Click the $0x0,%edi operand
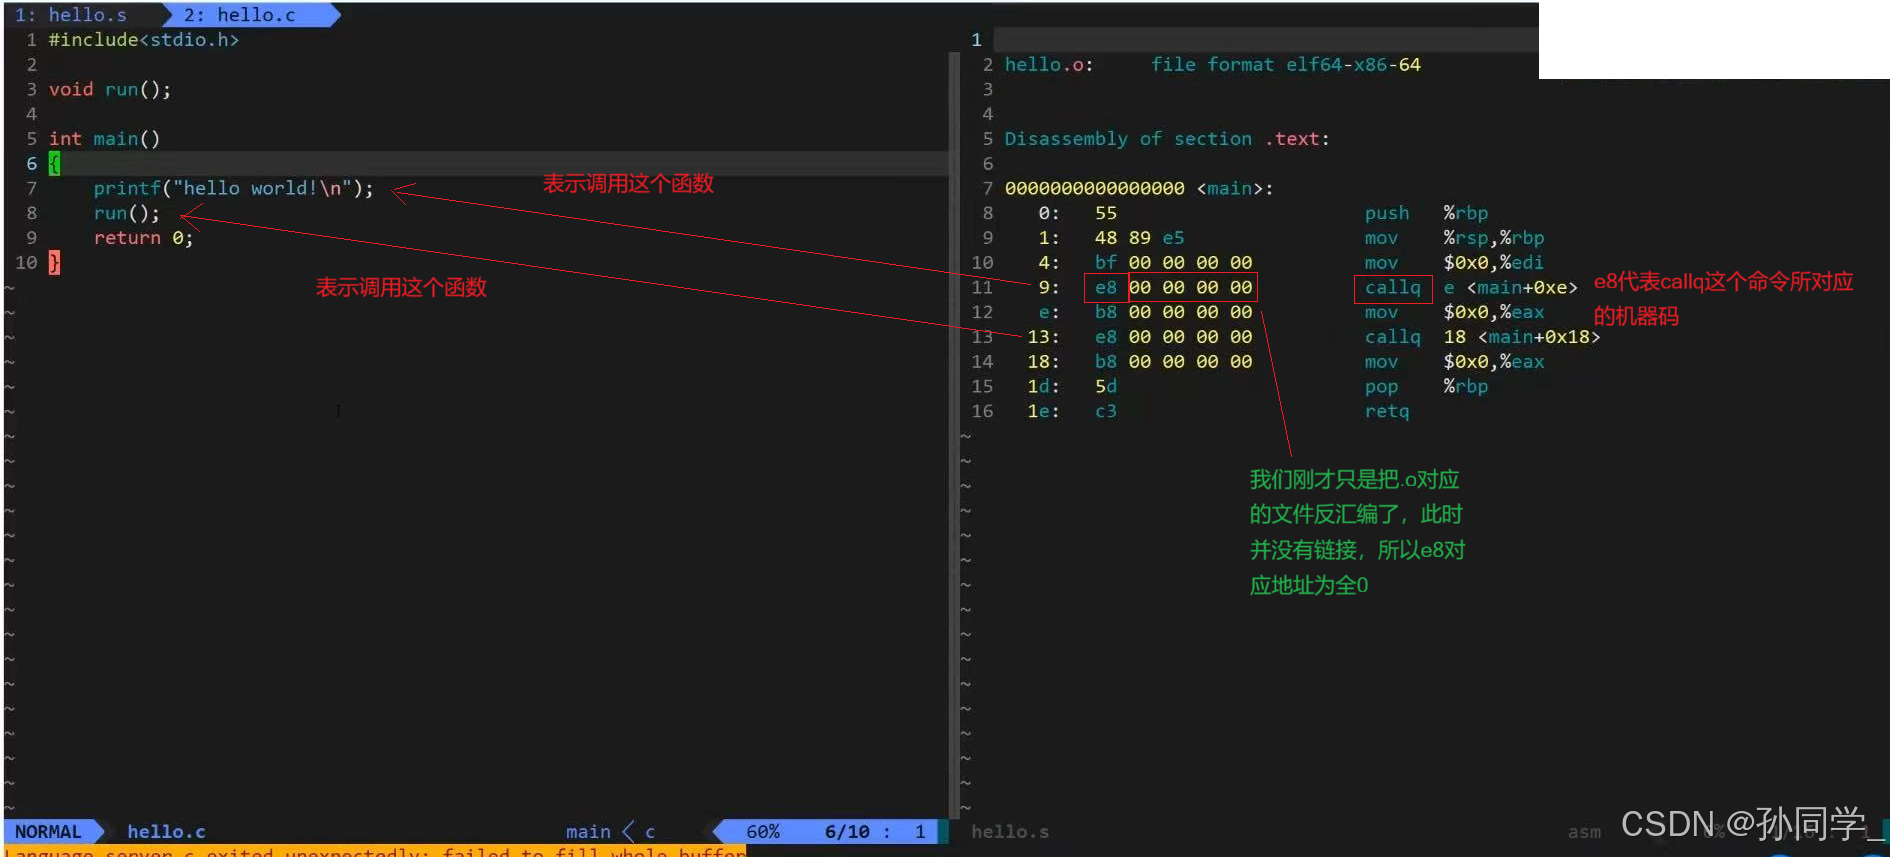Image resolution: width=1890 pixels, height=857 pixels. tap(1494, 263)
